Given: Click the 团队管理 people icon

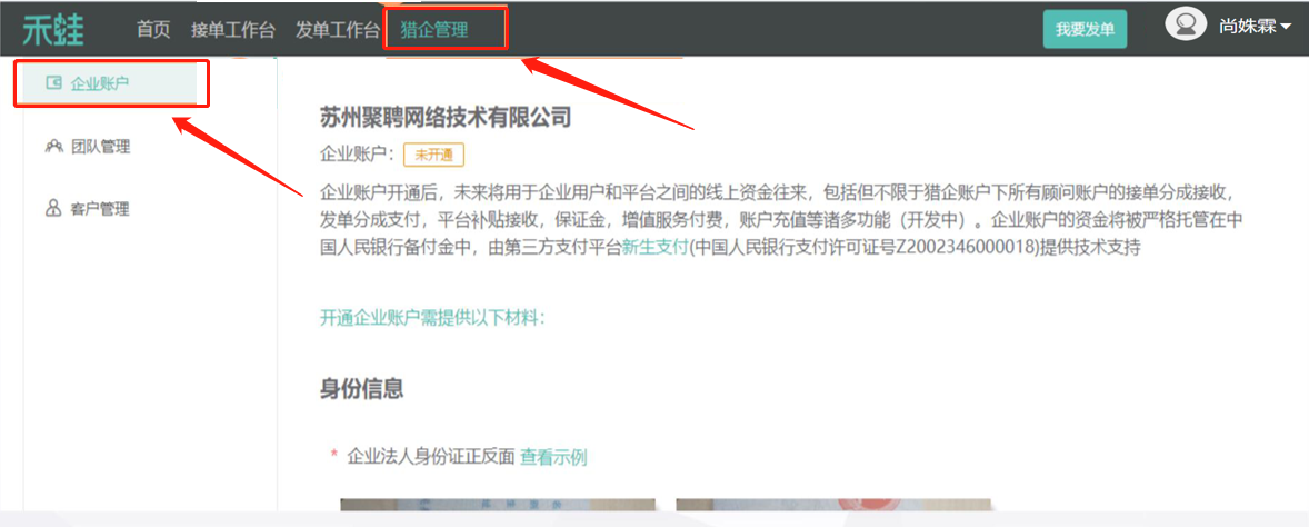Looking at the screenshot, I should point(54,147).
